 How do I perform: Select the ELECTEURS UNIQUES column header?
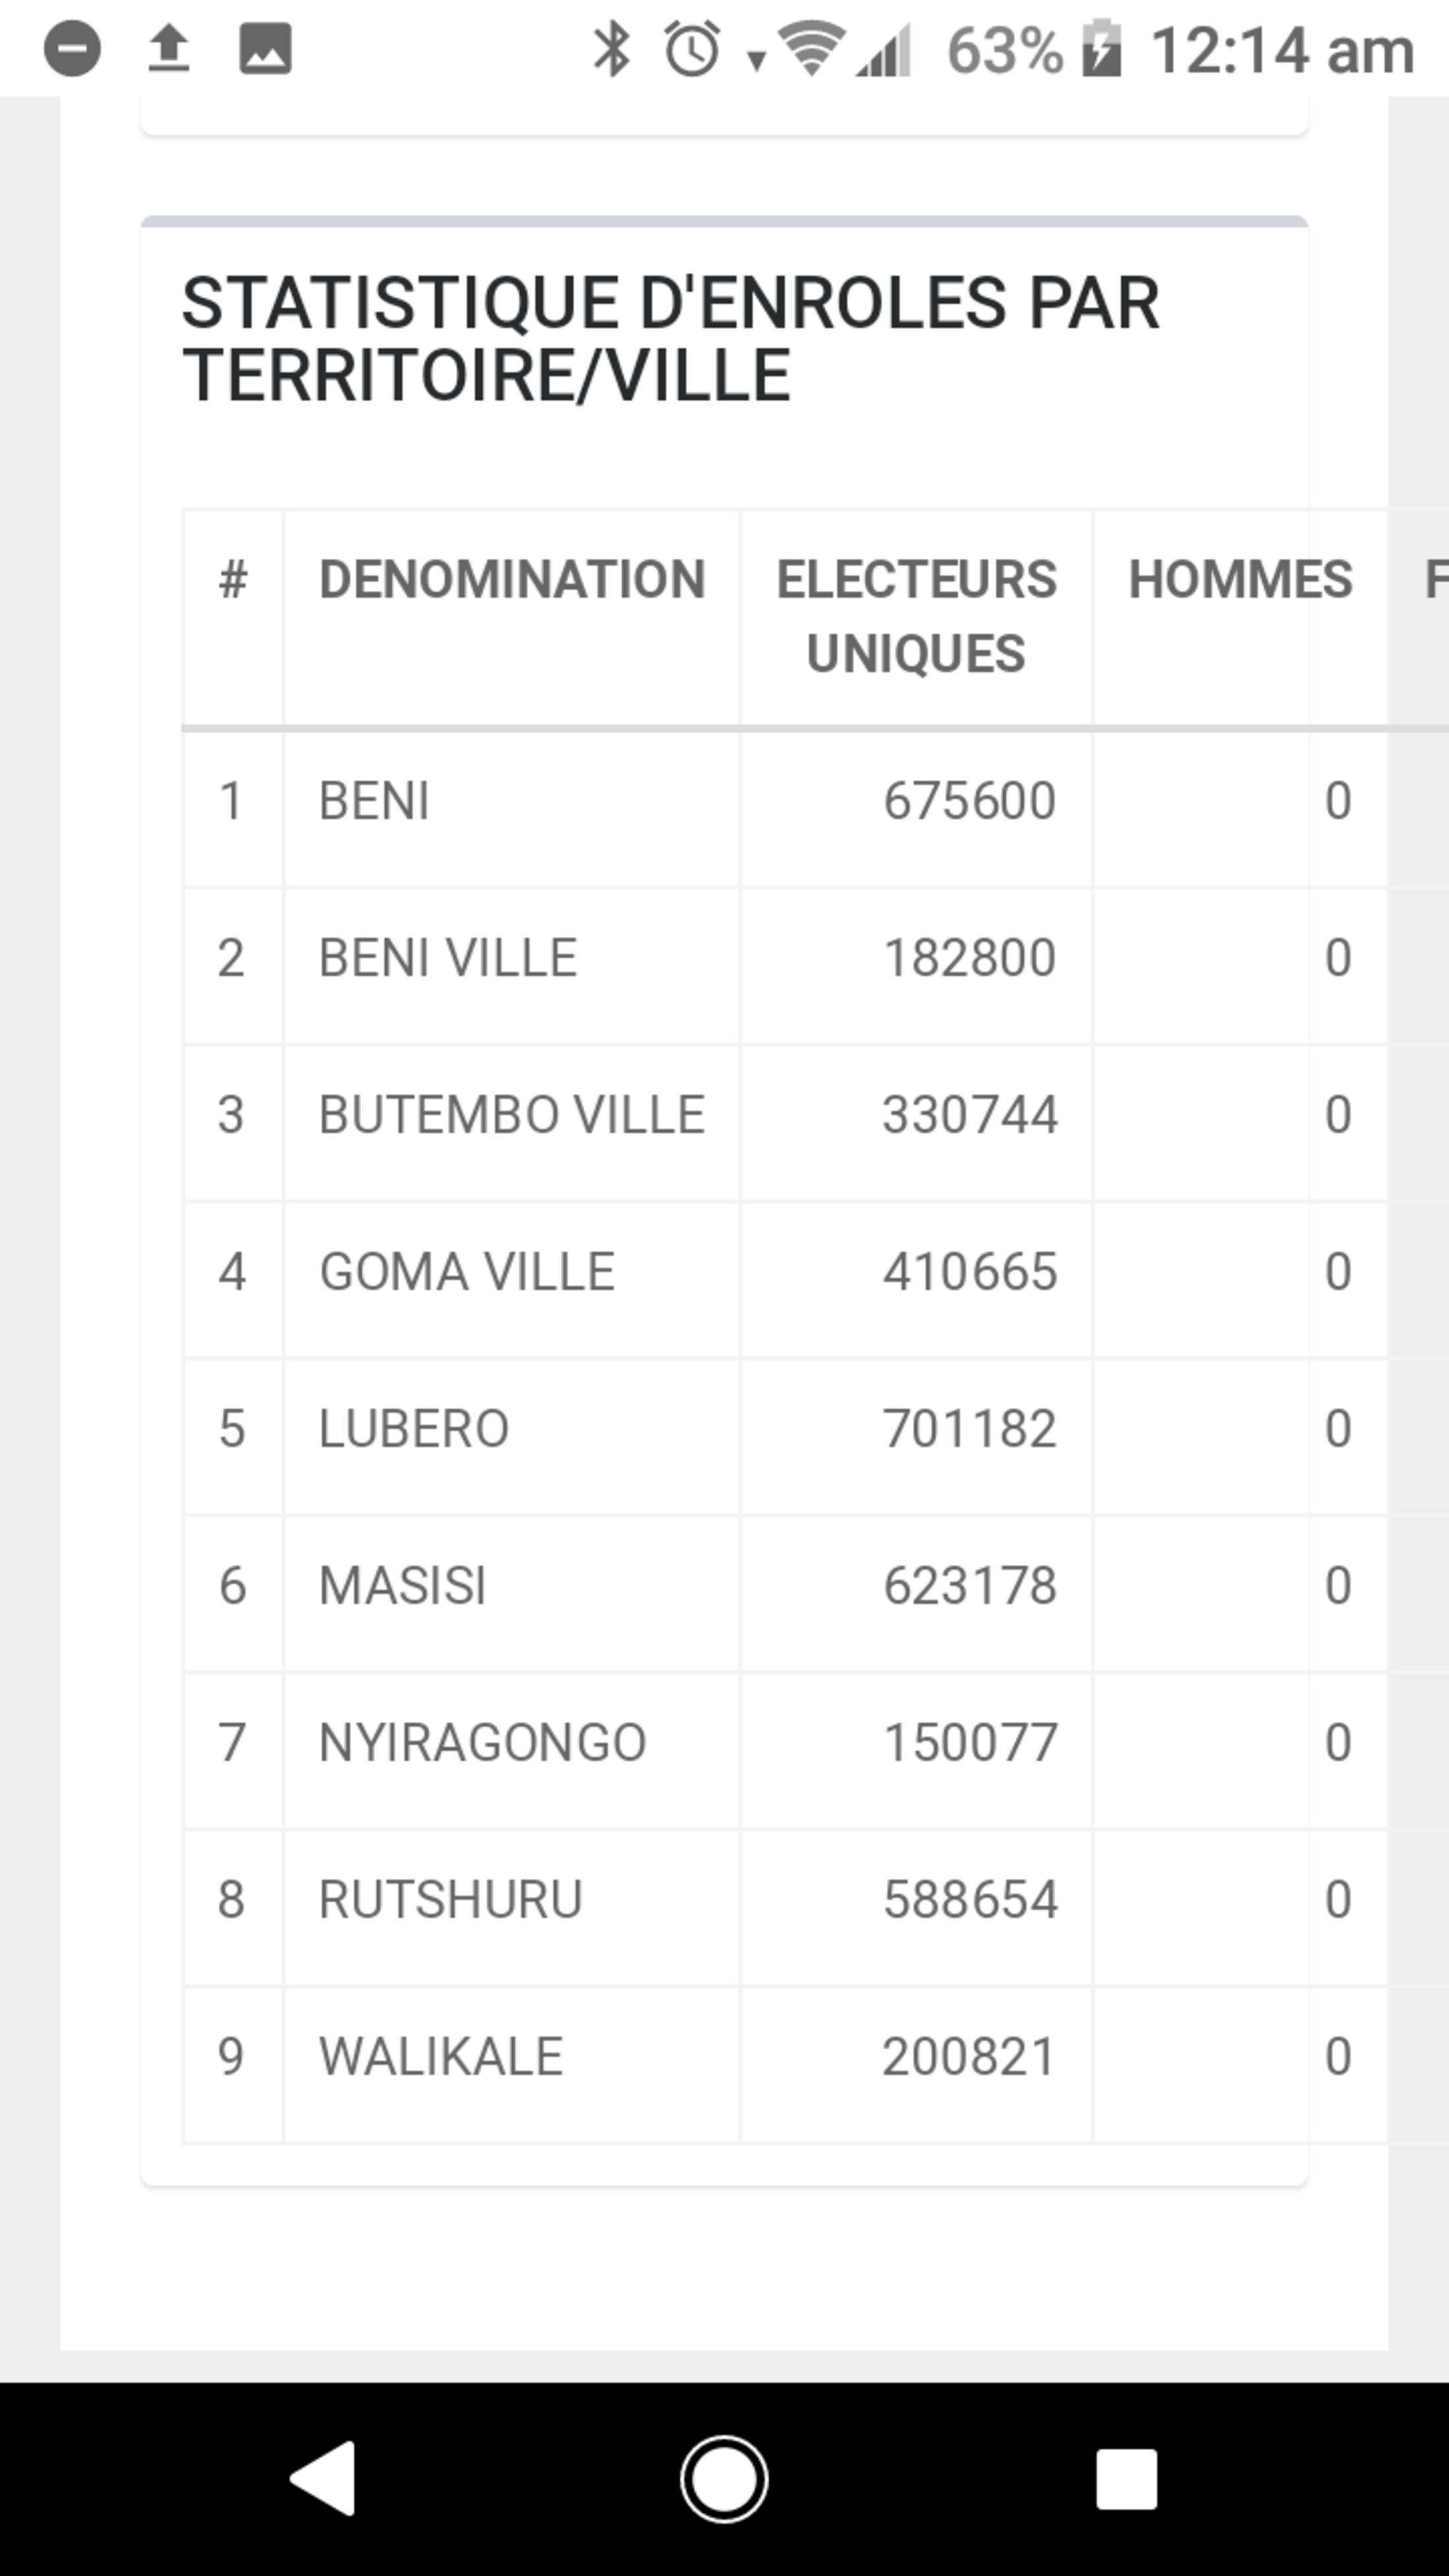(916, 616)
